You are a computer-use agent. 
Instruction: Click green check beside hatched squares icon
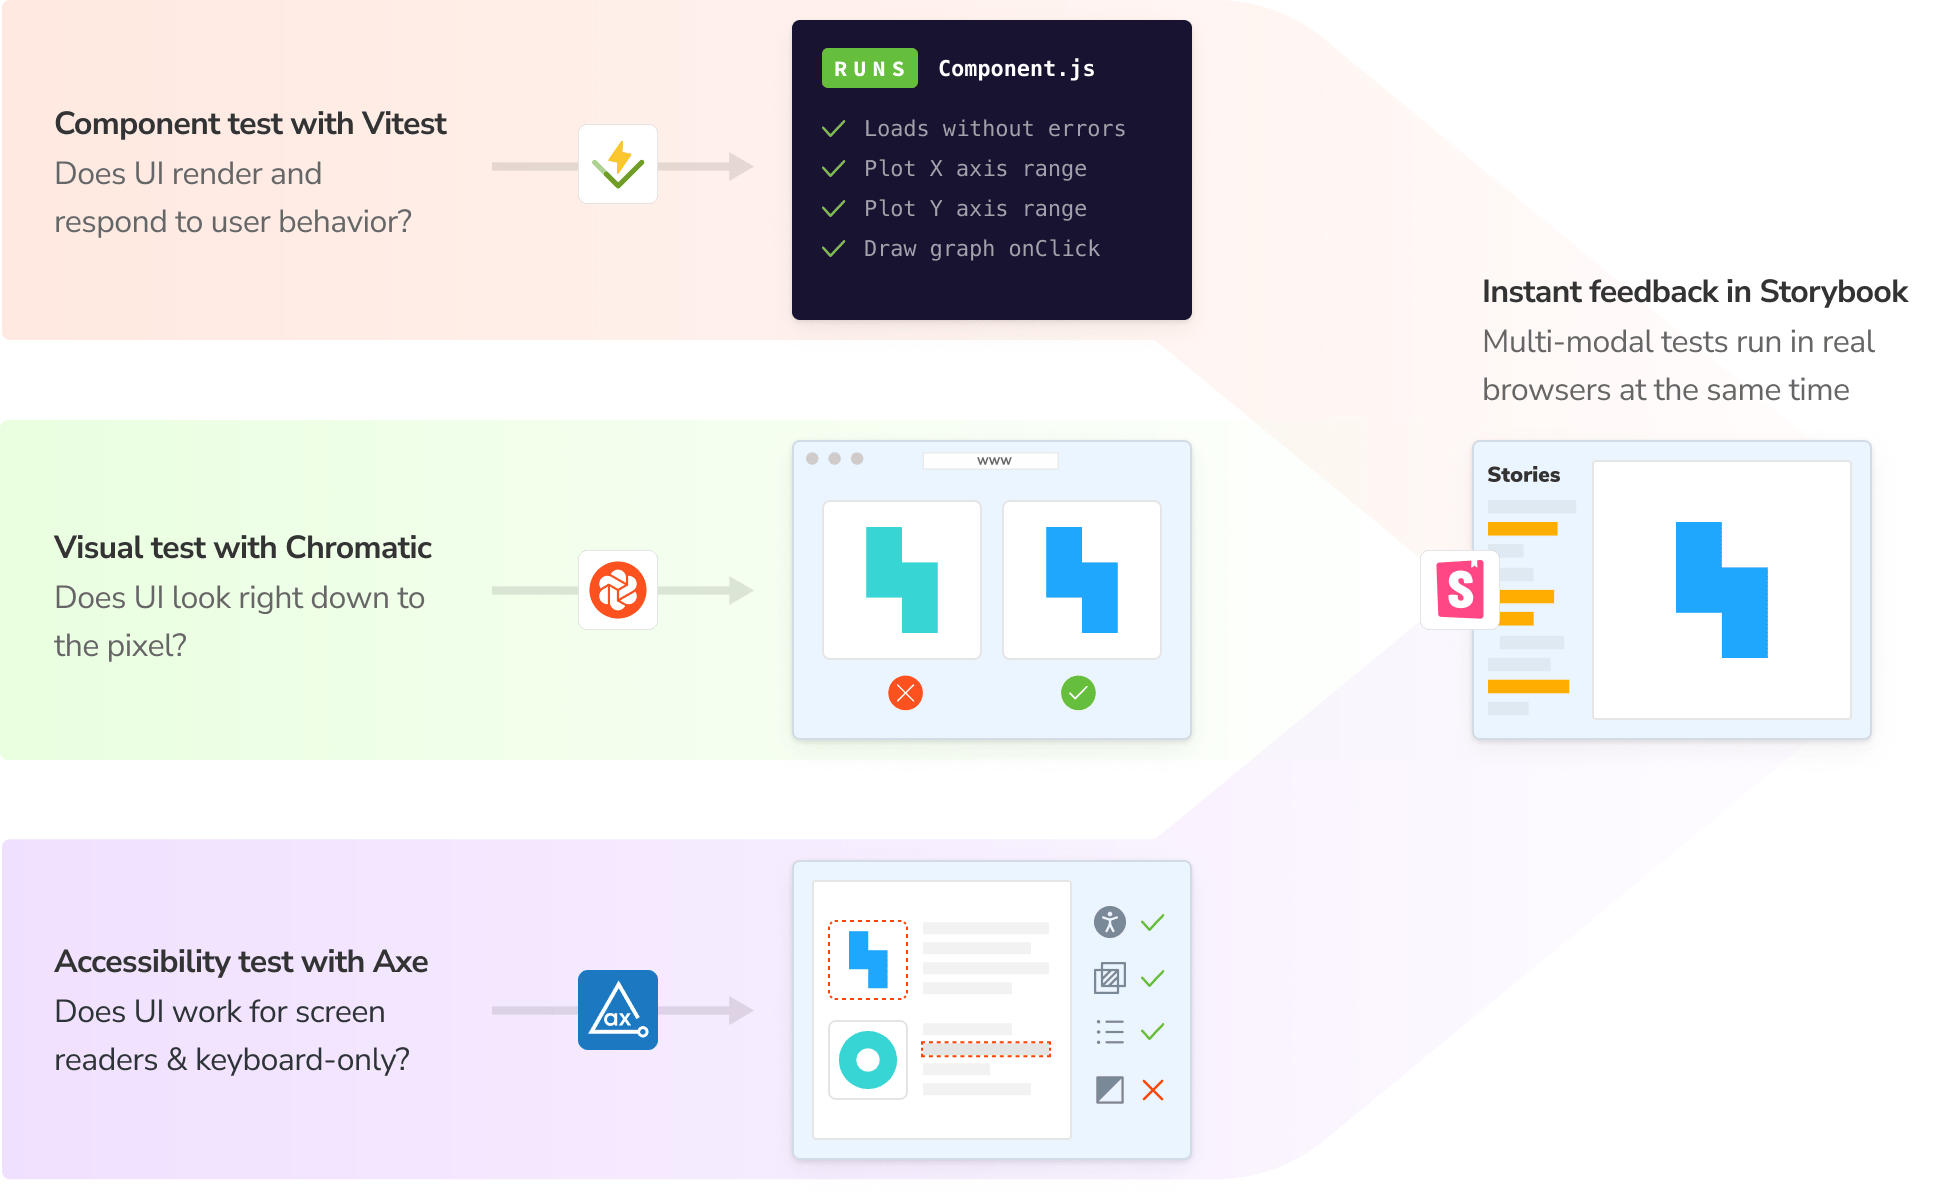pos(1153,978)
